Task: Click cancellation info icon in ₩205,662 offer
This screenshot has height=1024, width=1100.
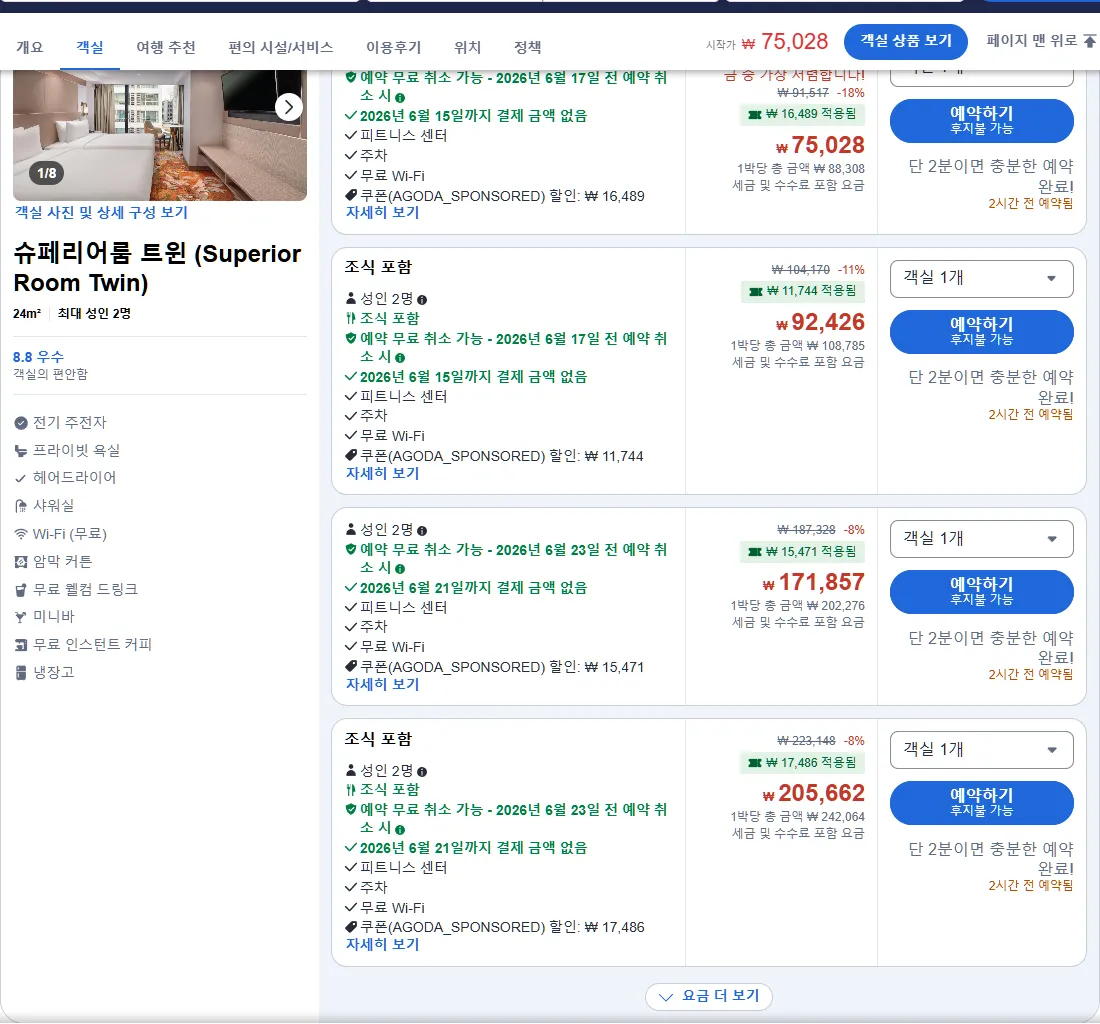Action: point(400,829)
